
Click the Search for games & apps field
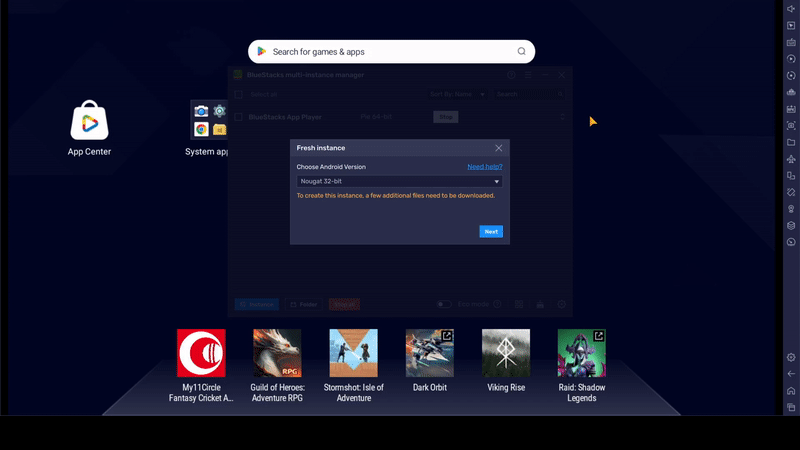(391, 52)
